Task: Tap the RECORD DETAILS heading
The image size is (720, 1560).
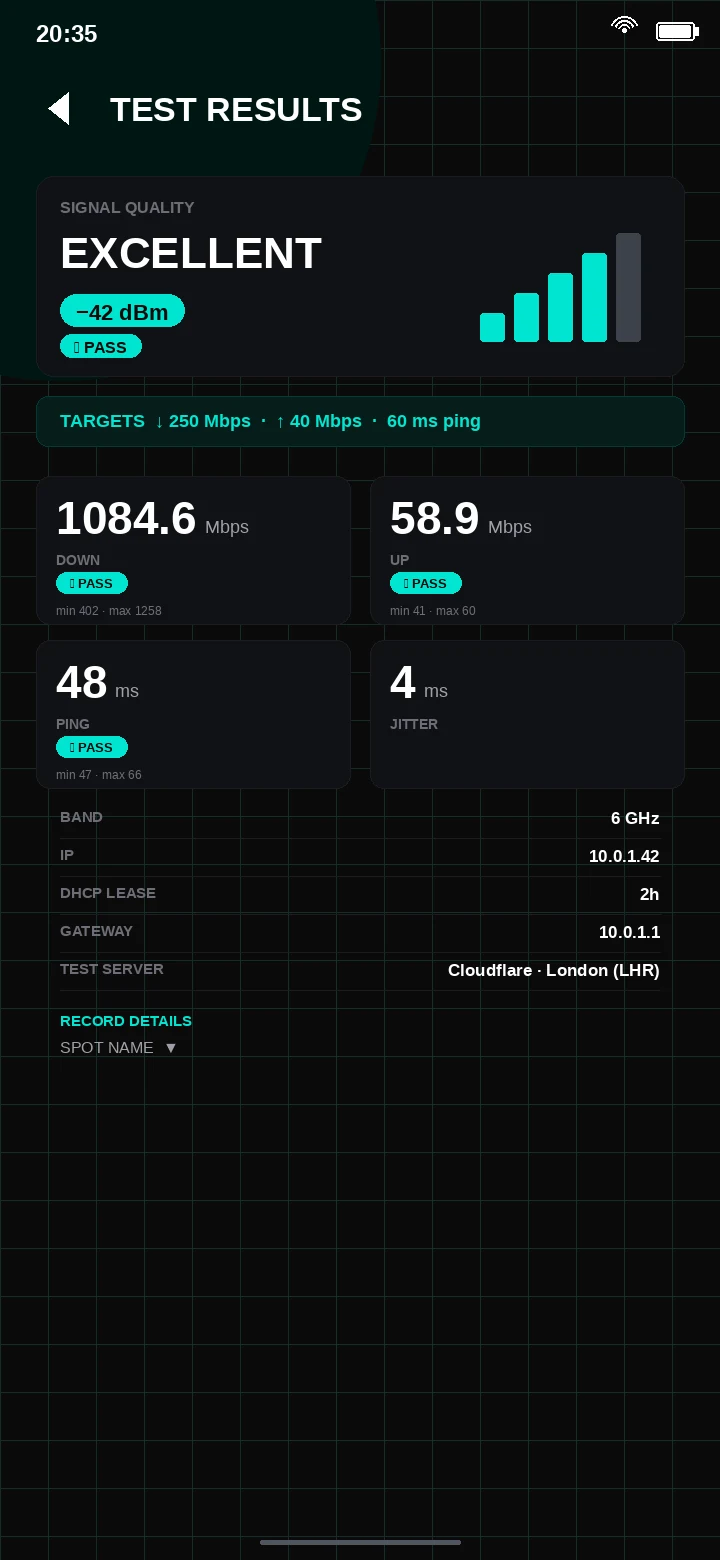Action: coord(126,1021)
